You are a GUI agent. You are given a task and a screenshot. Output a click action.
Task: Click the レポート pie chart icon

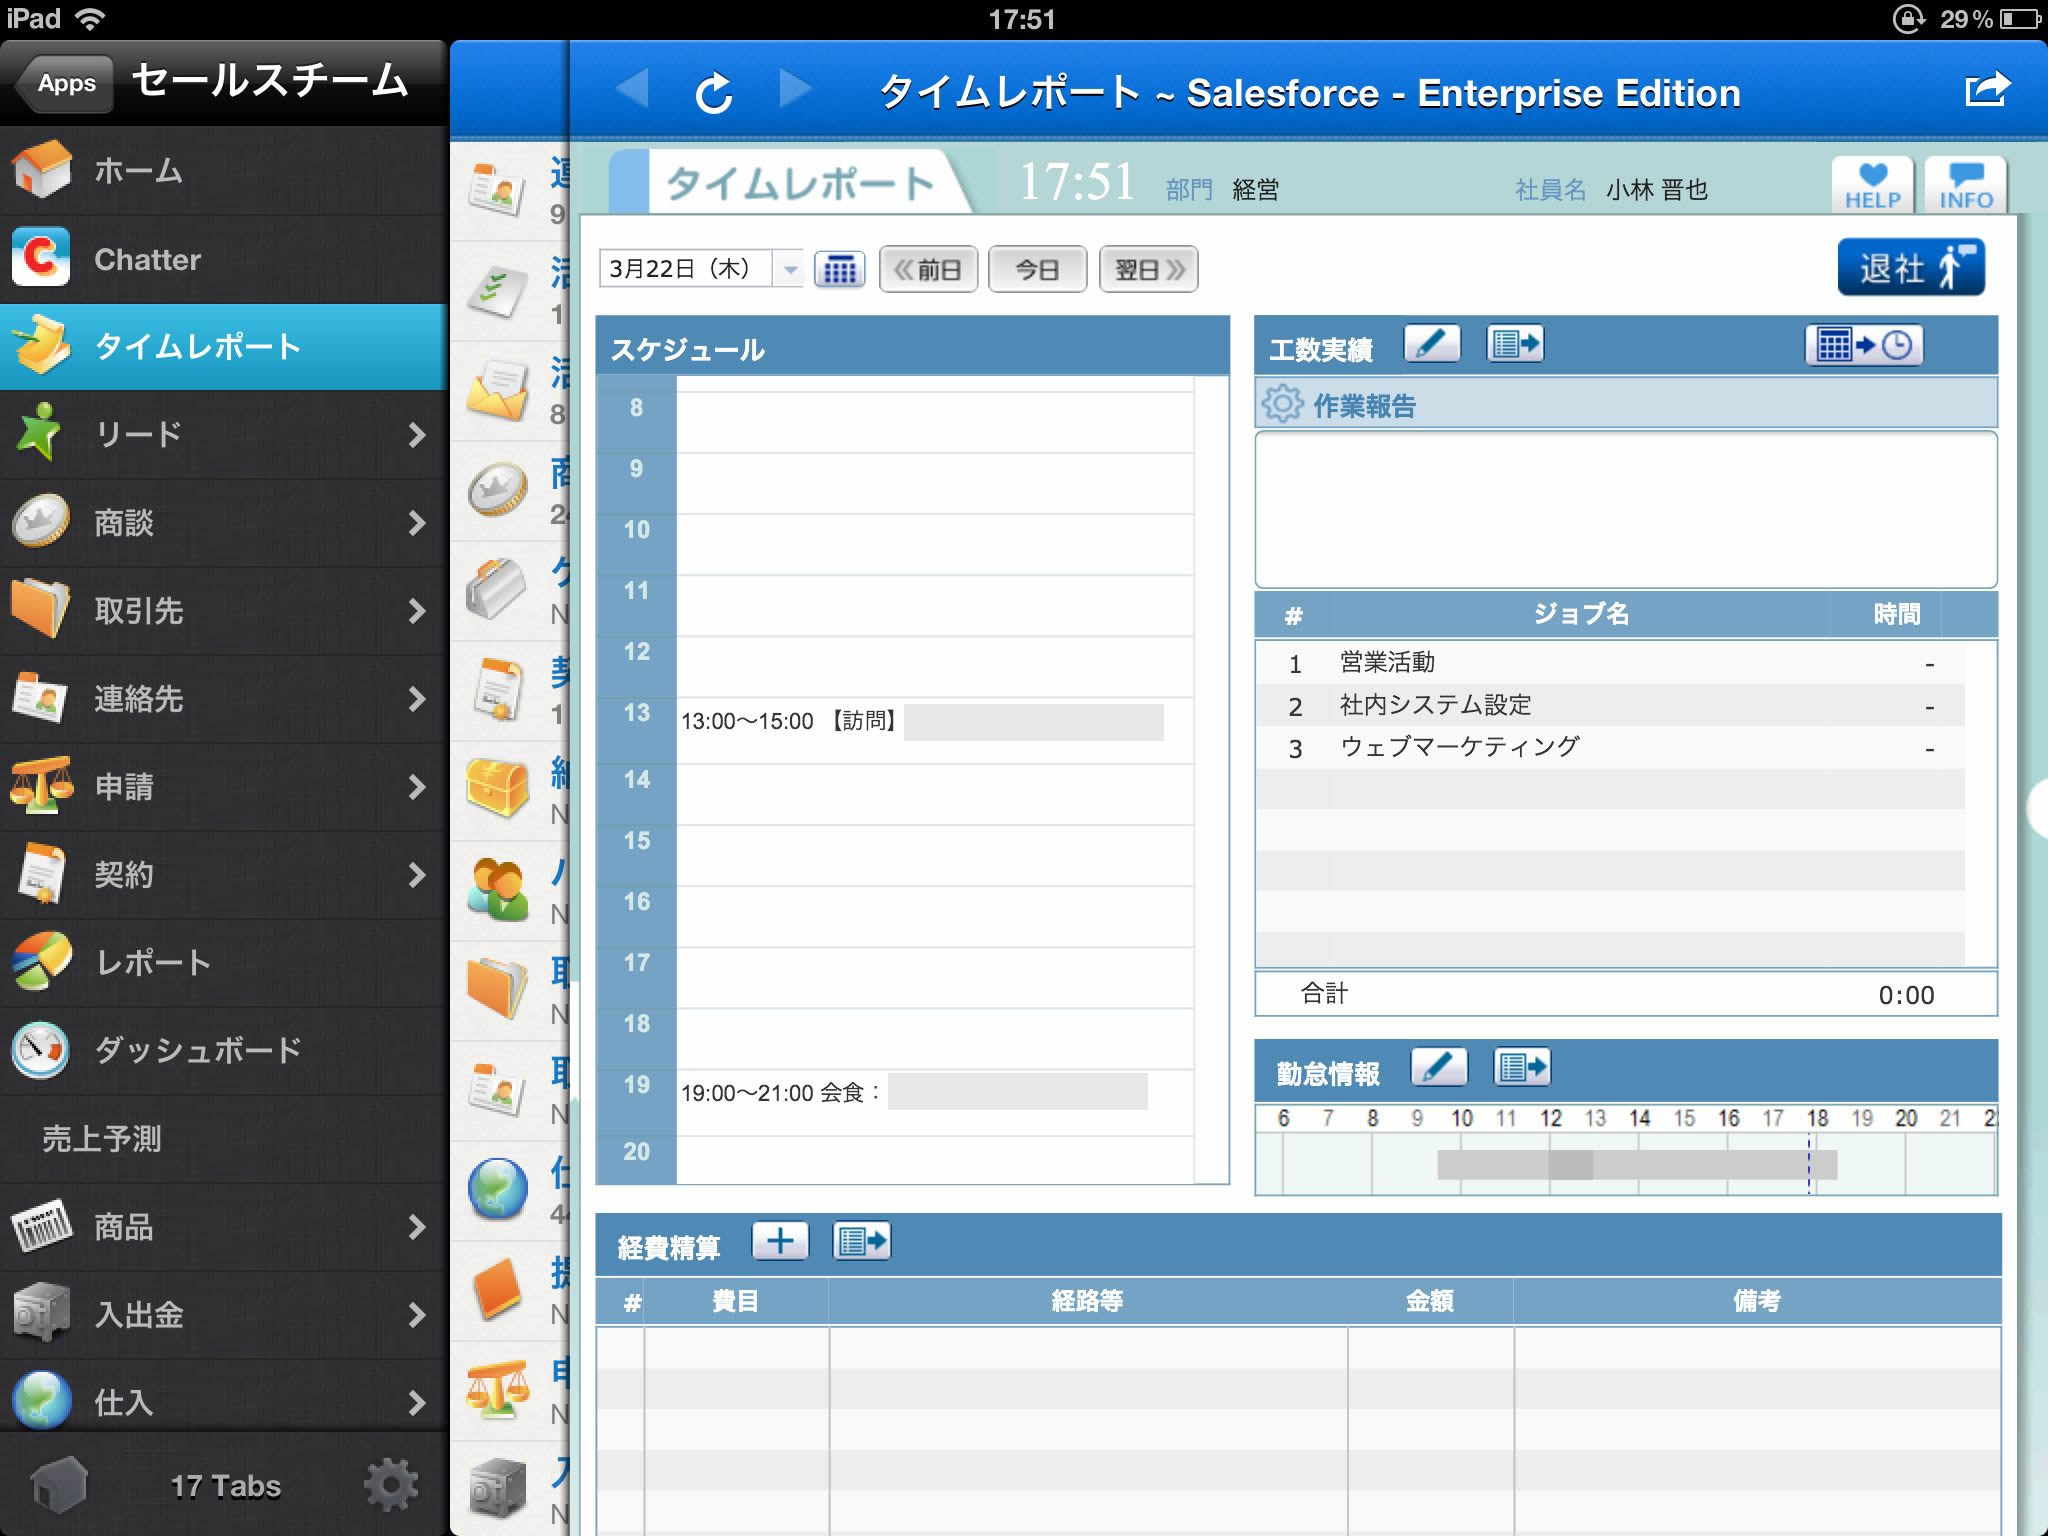click(41, 961)
